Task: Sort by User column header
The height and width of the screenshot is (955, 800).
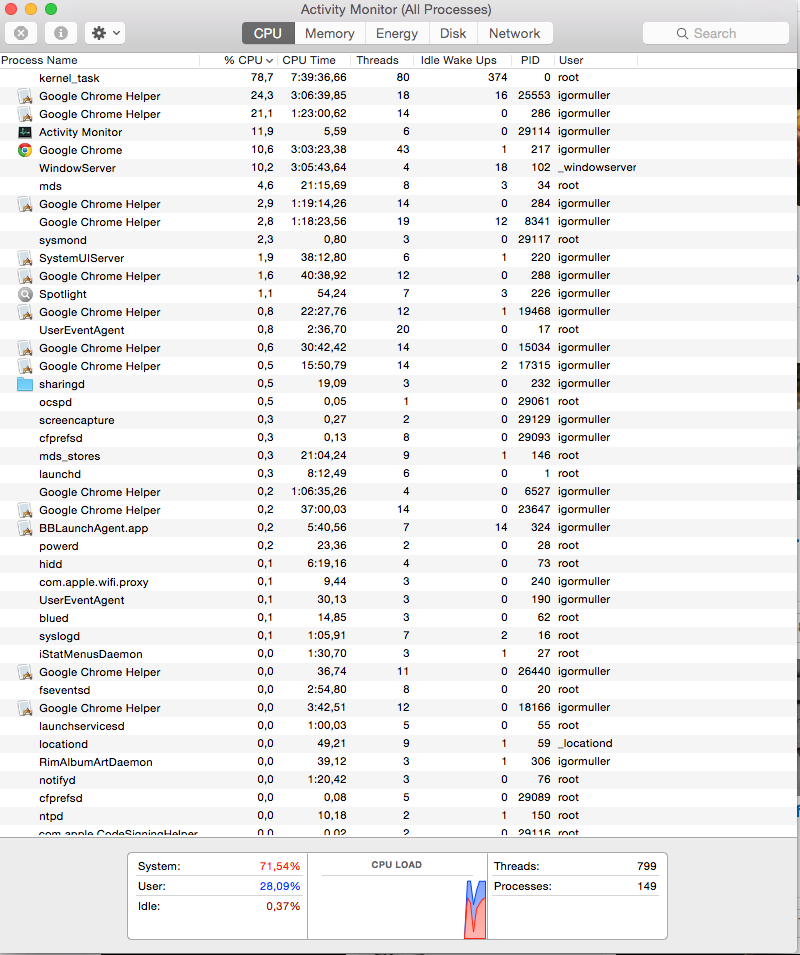Action: (595, 60)
